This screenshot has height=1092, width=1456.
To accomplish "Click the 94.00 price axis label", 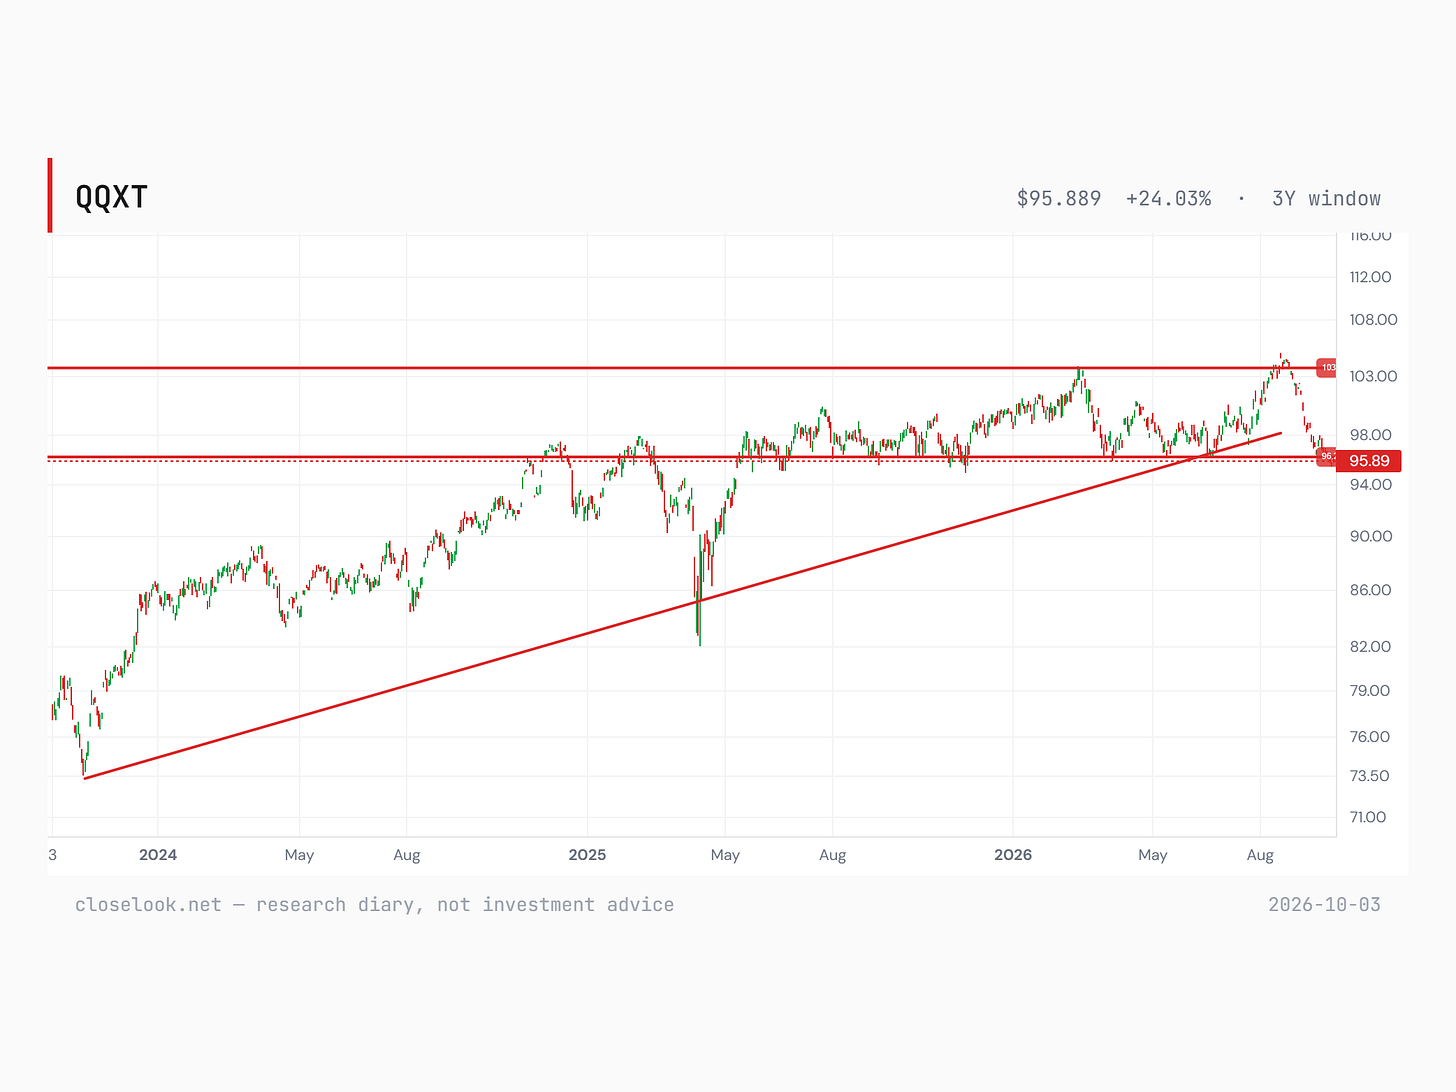I will pyautogui.click(x=1370, y=485).
